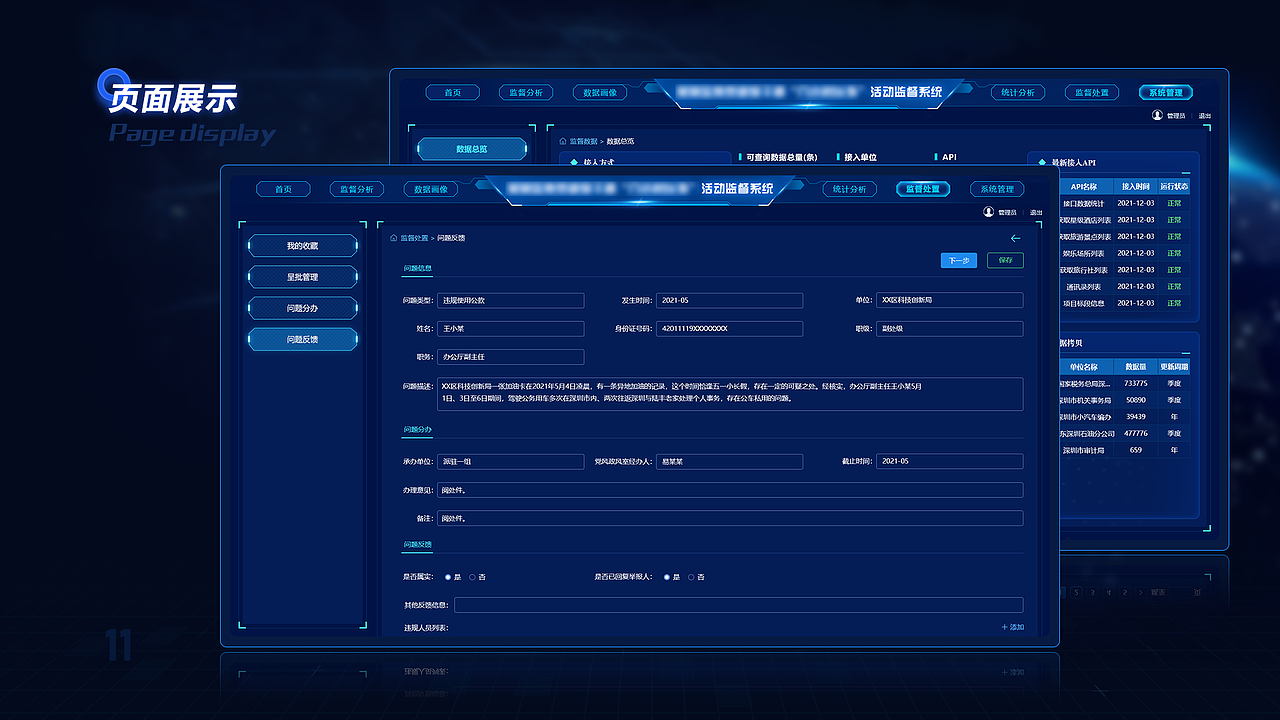
Task: Click 数据总览 sidebar button in back window
Action: (x=472, y=149)
